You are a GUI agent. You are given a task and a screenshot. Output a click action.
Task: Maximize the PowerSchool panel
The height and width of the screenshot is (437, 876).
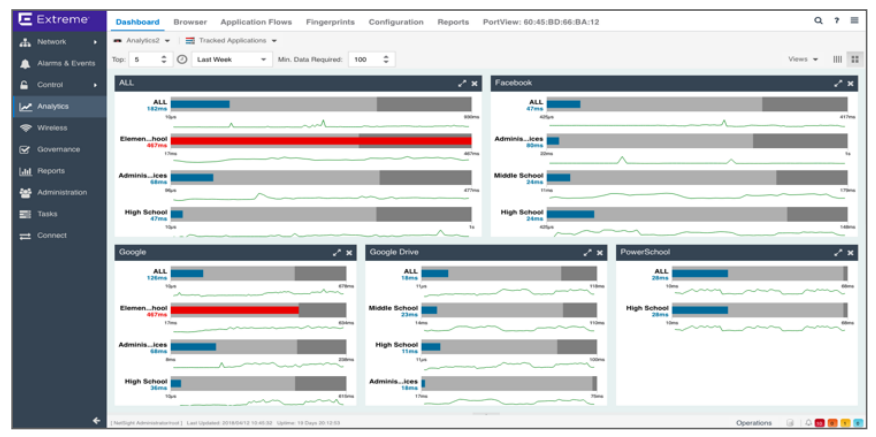coord(837,253)
